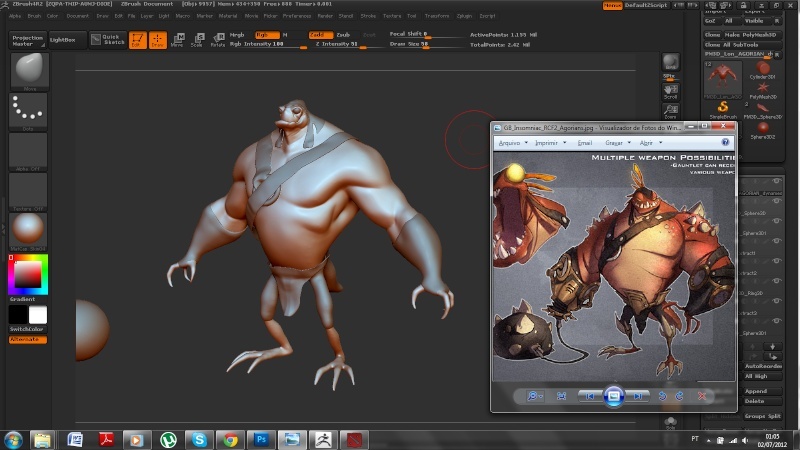Click photo viewer actual size icon

tap(561, 396)
